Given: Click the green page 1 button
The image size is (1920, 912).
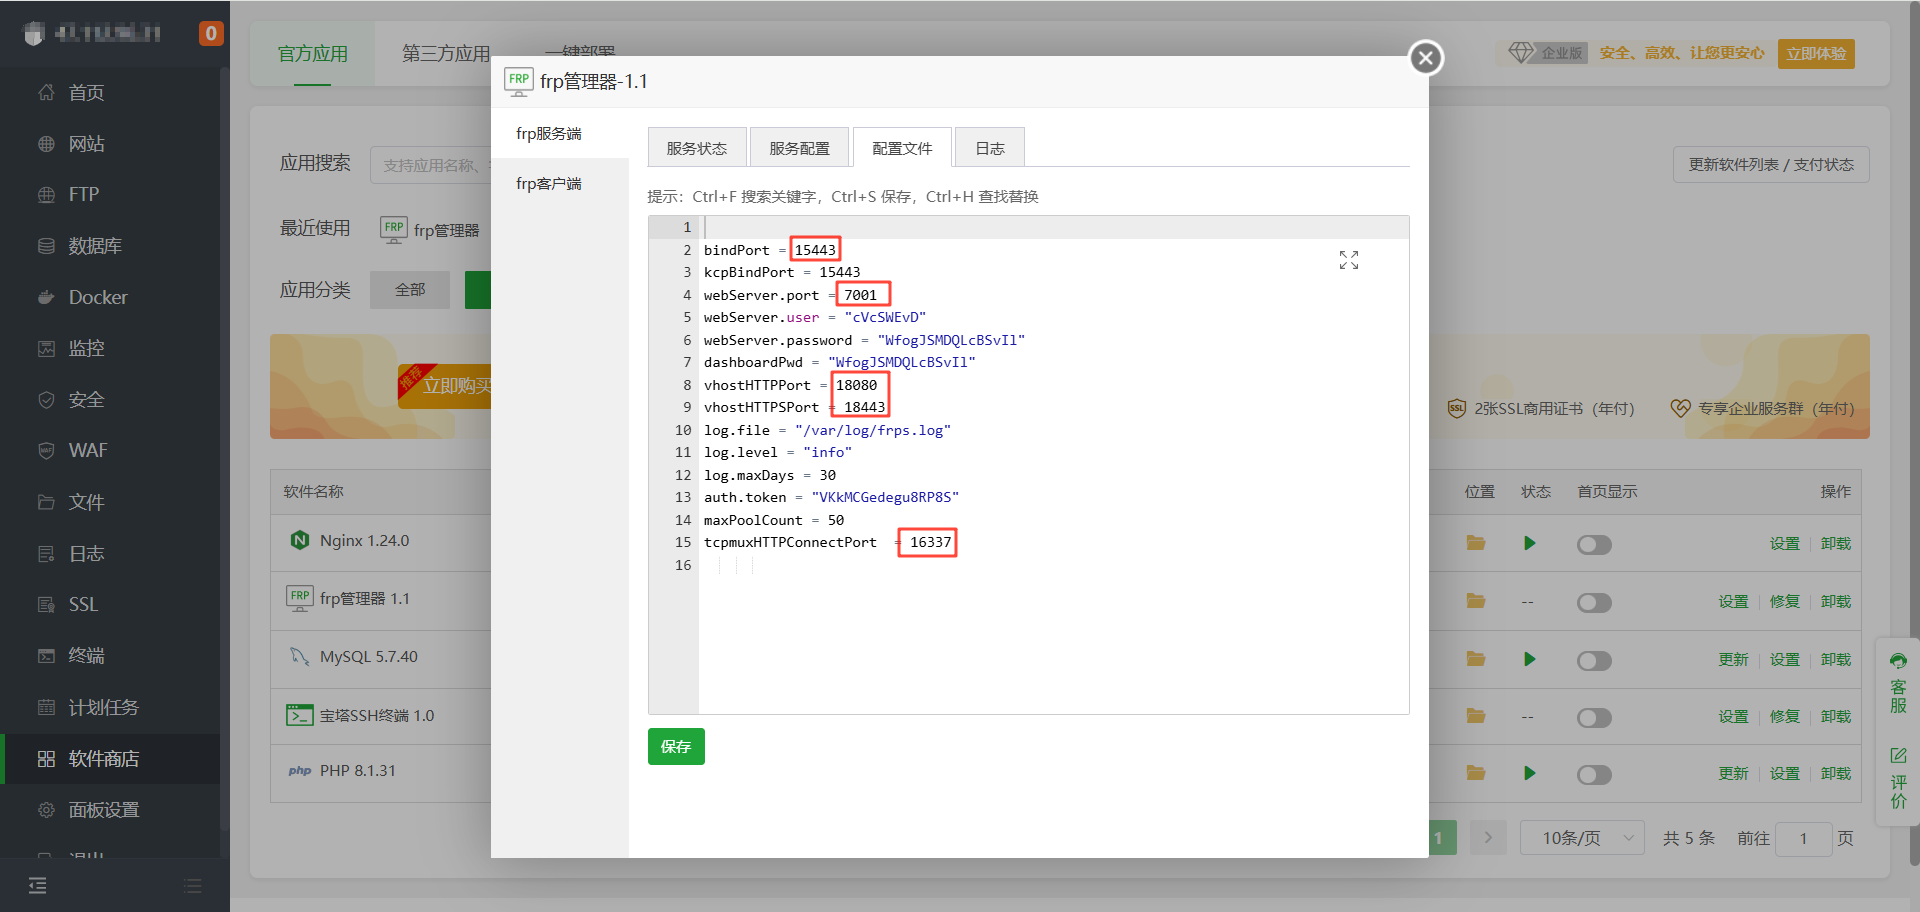Looking at the screenshot, I should pos(1439,838).
